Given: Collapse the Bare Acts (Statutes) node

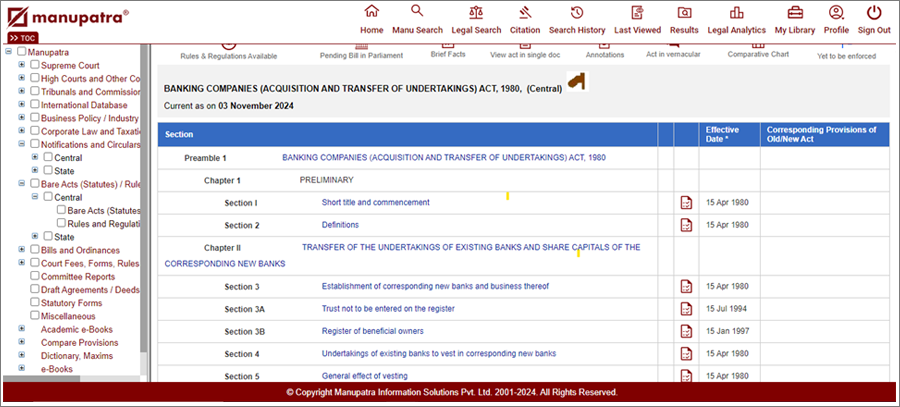Looking at the screenshot, I should 22,184.
